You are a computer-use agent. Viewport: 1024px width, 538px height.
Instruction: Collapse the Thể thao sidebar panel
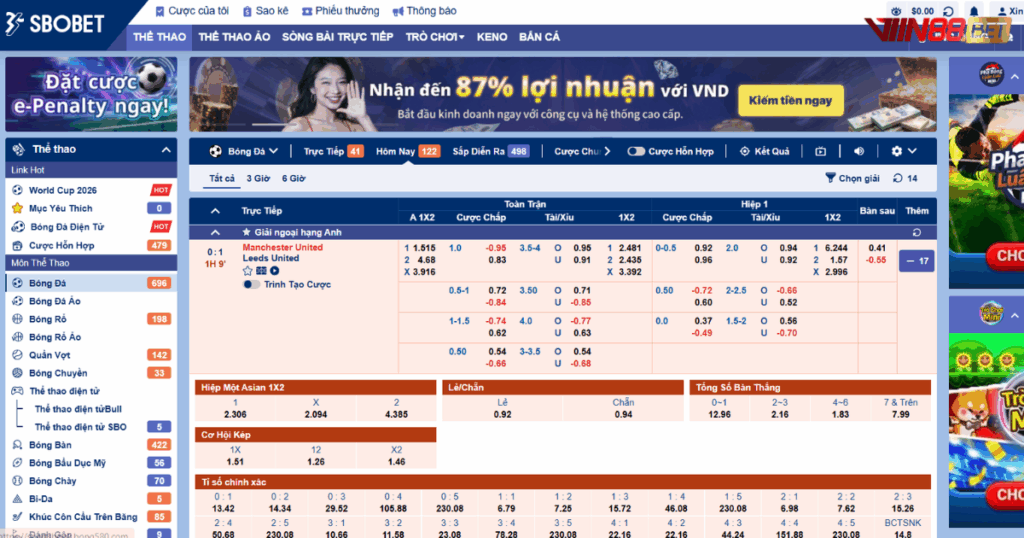click(166, 150)
